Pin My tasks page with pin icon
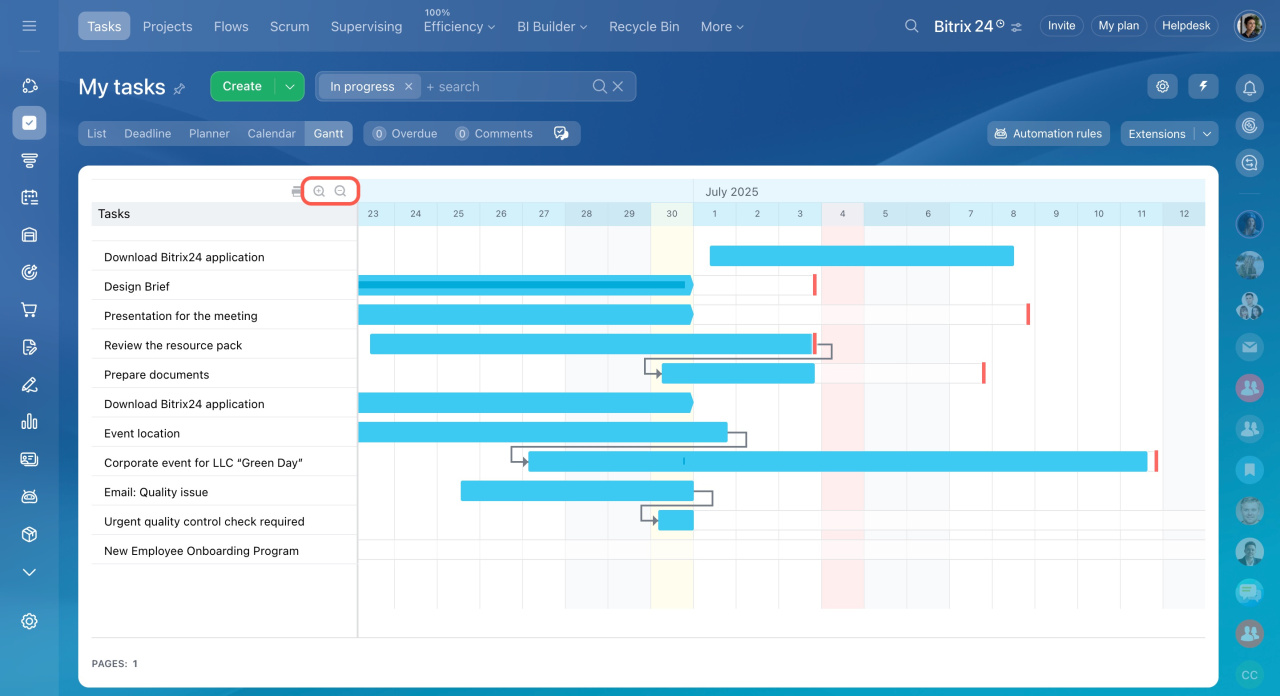This screenshot has height=696, width=1280. tap(180, 88)
